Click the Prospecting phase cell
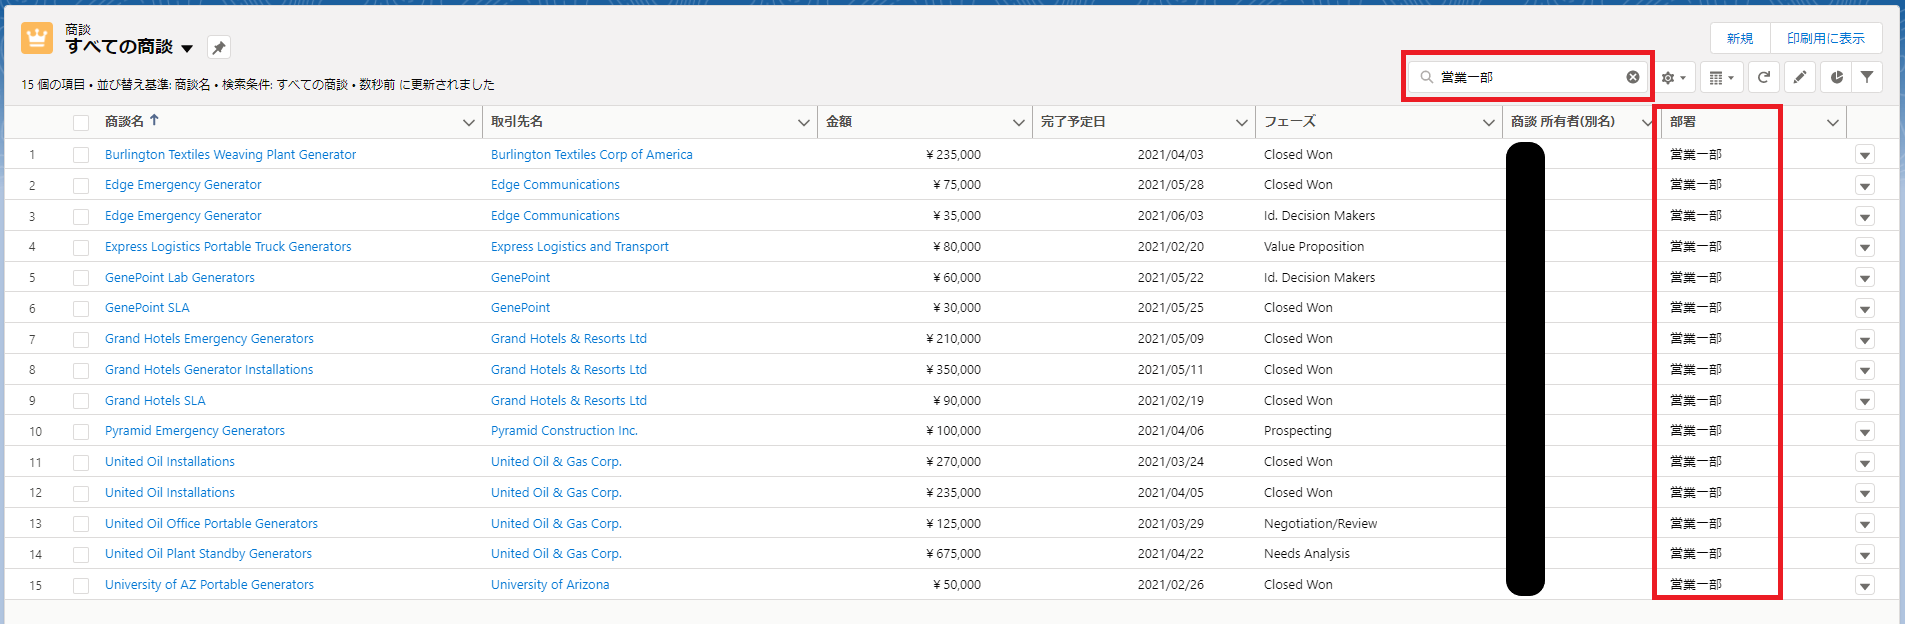1905x624 pixels. (x=1298, y=430)
